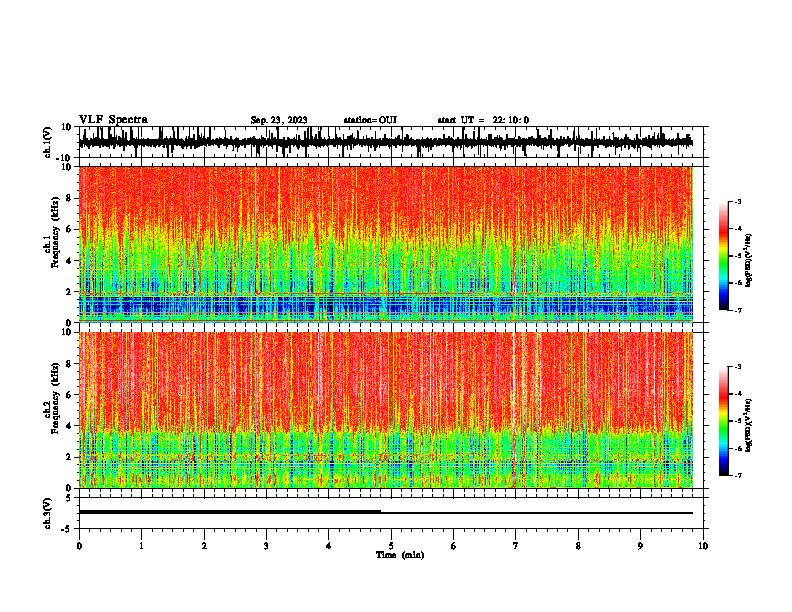Click the ch.1(V) waveform axis label
The image size is (792, 612).
tap(48, 142)
